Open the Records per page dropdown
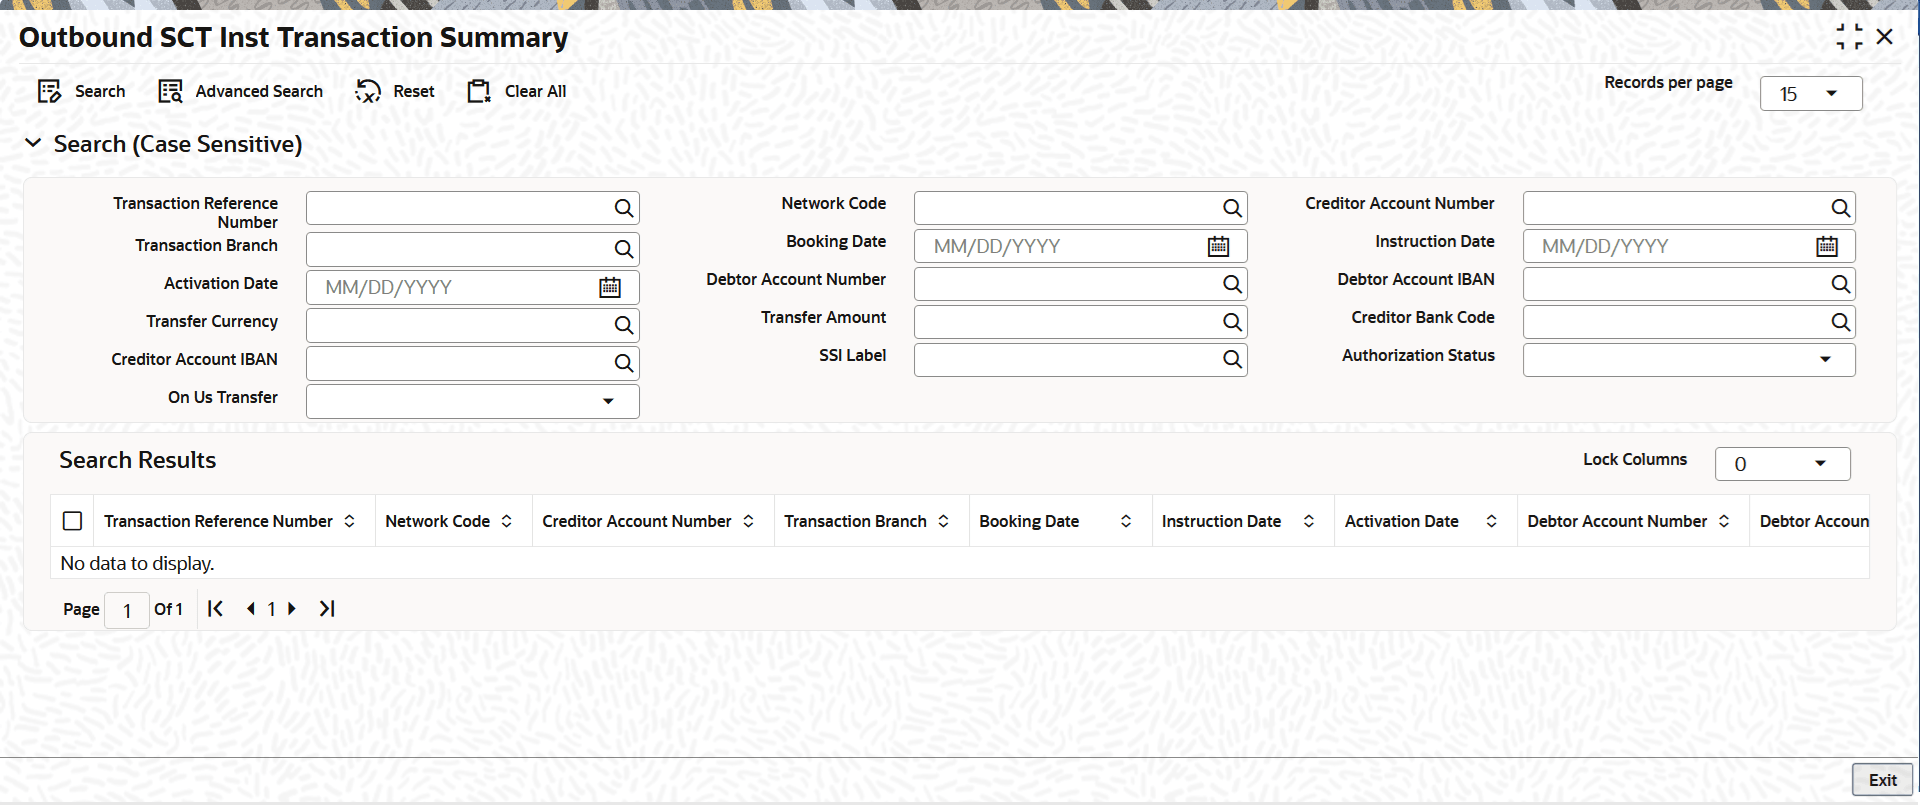 pos(1811,94)
